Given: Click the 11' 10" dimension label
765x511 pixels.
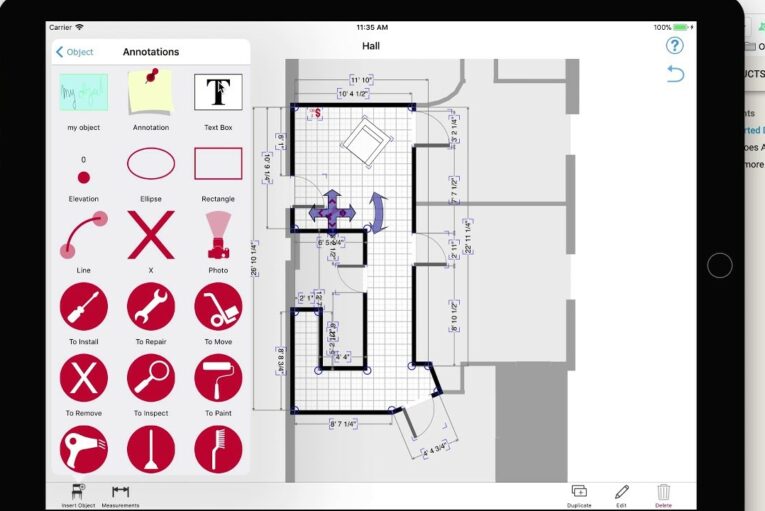Looking at the screenshot, I should tap(362, 80).
